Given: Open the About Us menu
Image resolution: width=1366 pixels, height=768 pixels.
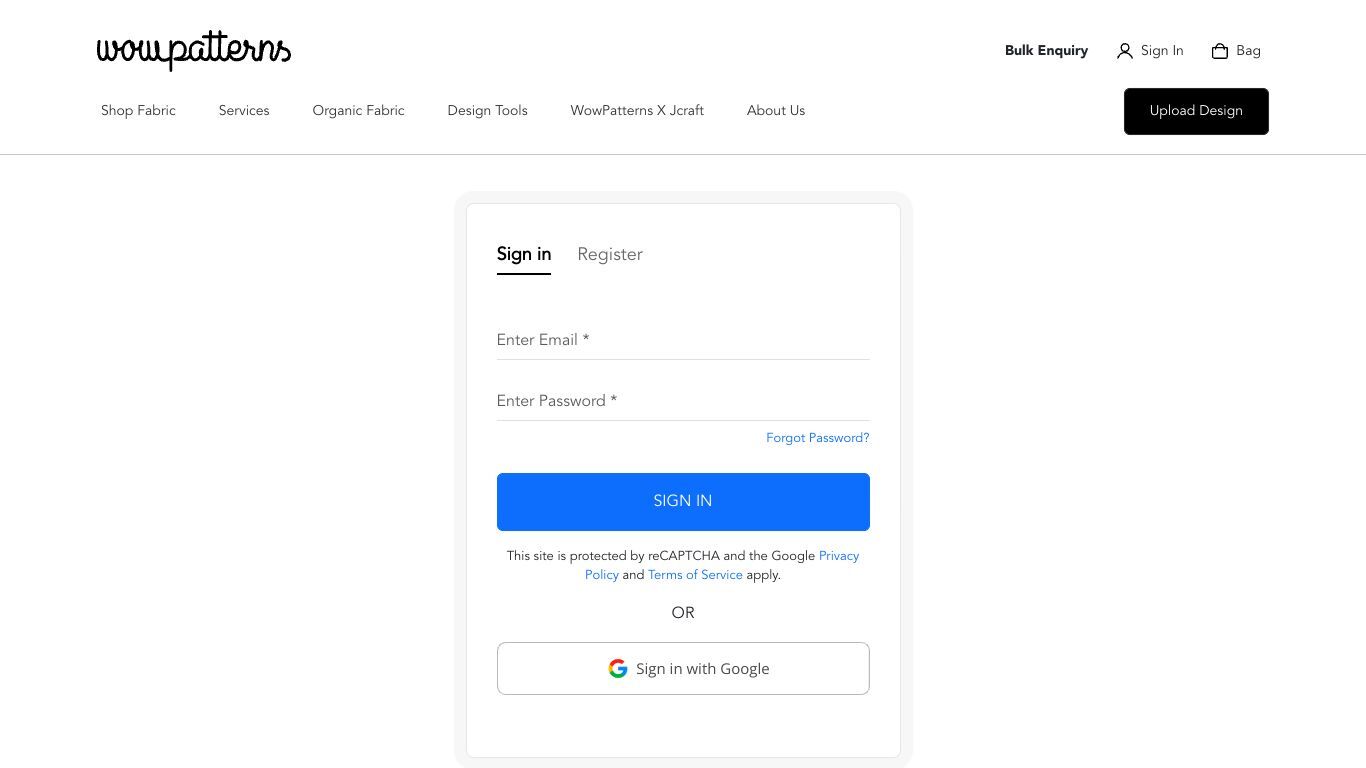Looking at the screenshot, I should click(x=776, y=111).
